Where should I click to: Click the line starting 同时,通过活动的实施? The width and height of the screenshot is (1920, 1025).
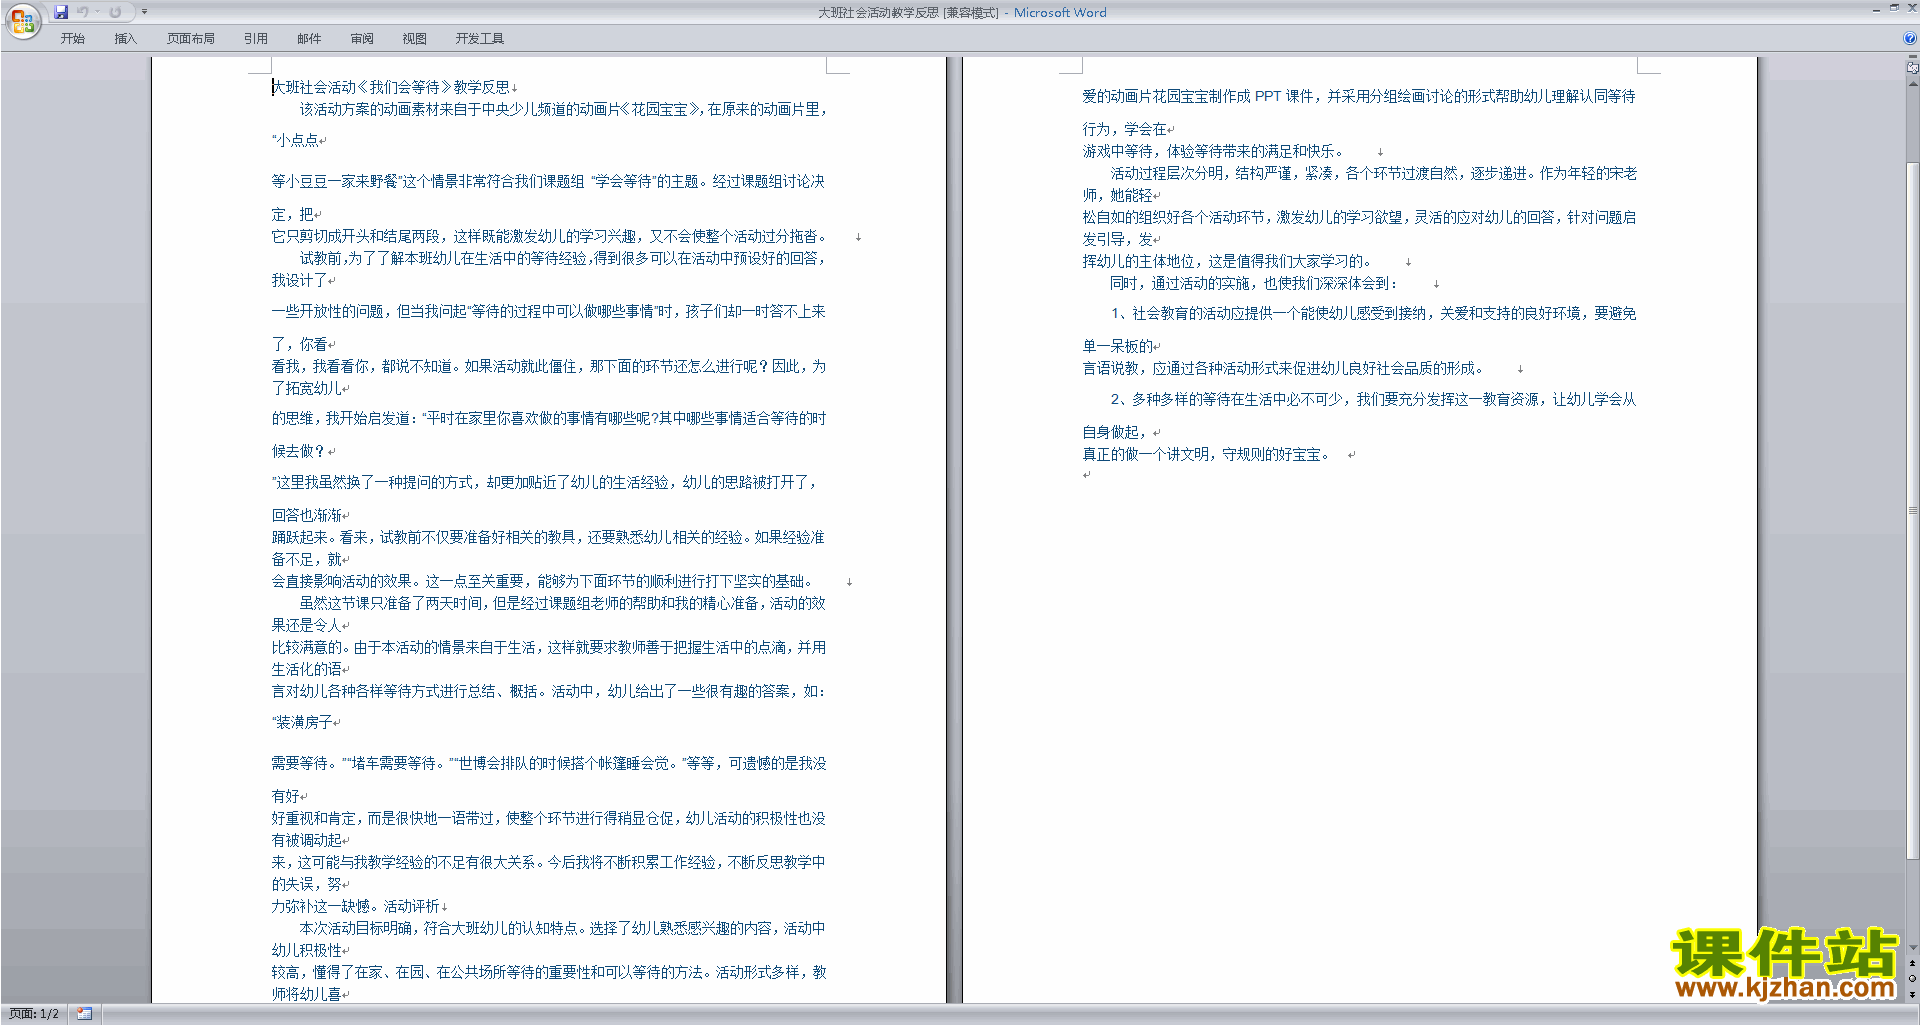pyautogui.click(x=1254, y=284)
